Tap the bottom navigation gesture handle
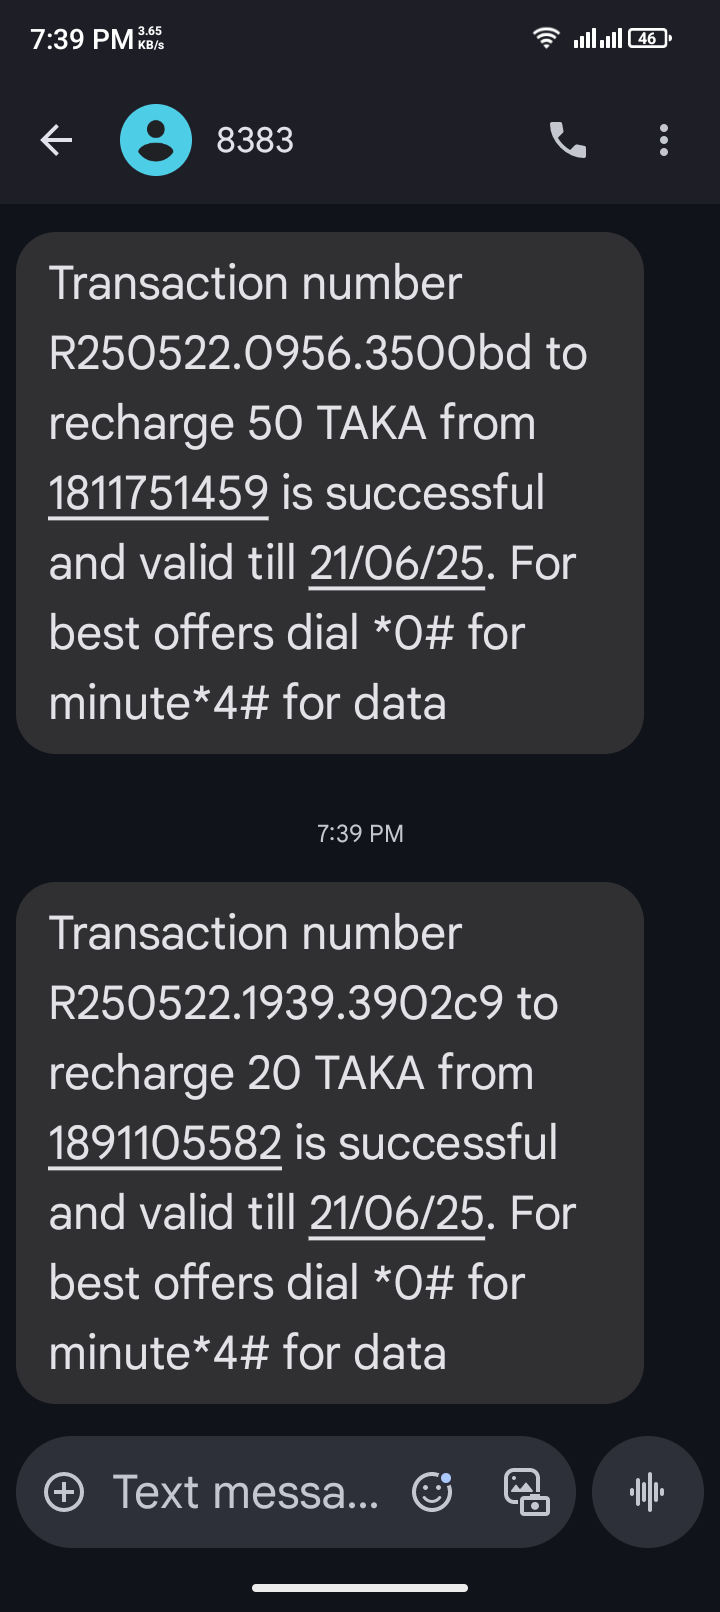This screenshot has height=1612, width=720. click(x=360, y=1587)
